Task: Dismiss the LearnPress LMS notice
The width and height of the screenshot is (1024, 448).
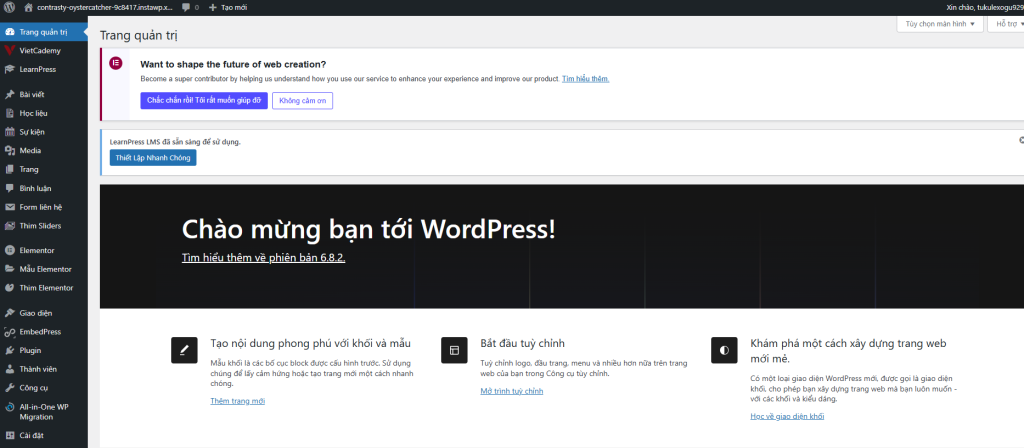Action: tap(1021, 140)
